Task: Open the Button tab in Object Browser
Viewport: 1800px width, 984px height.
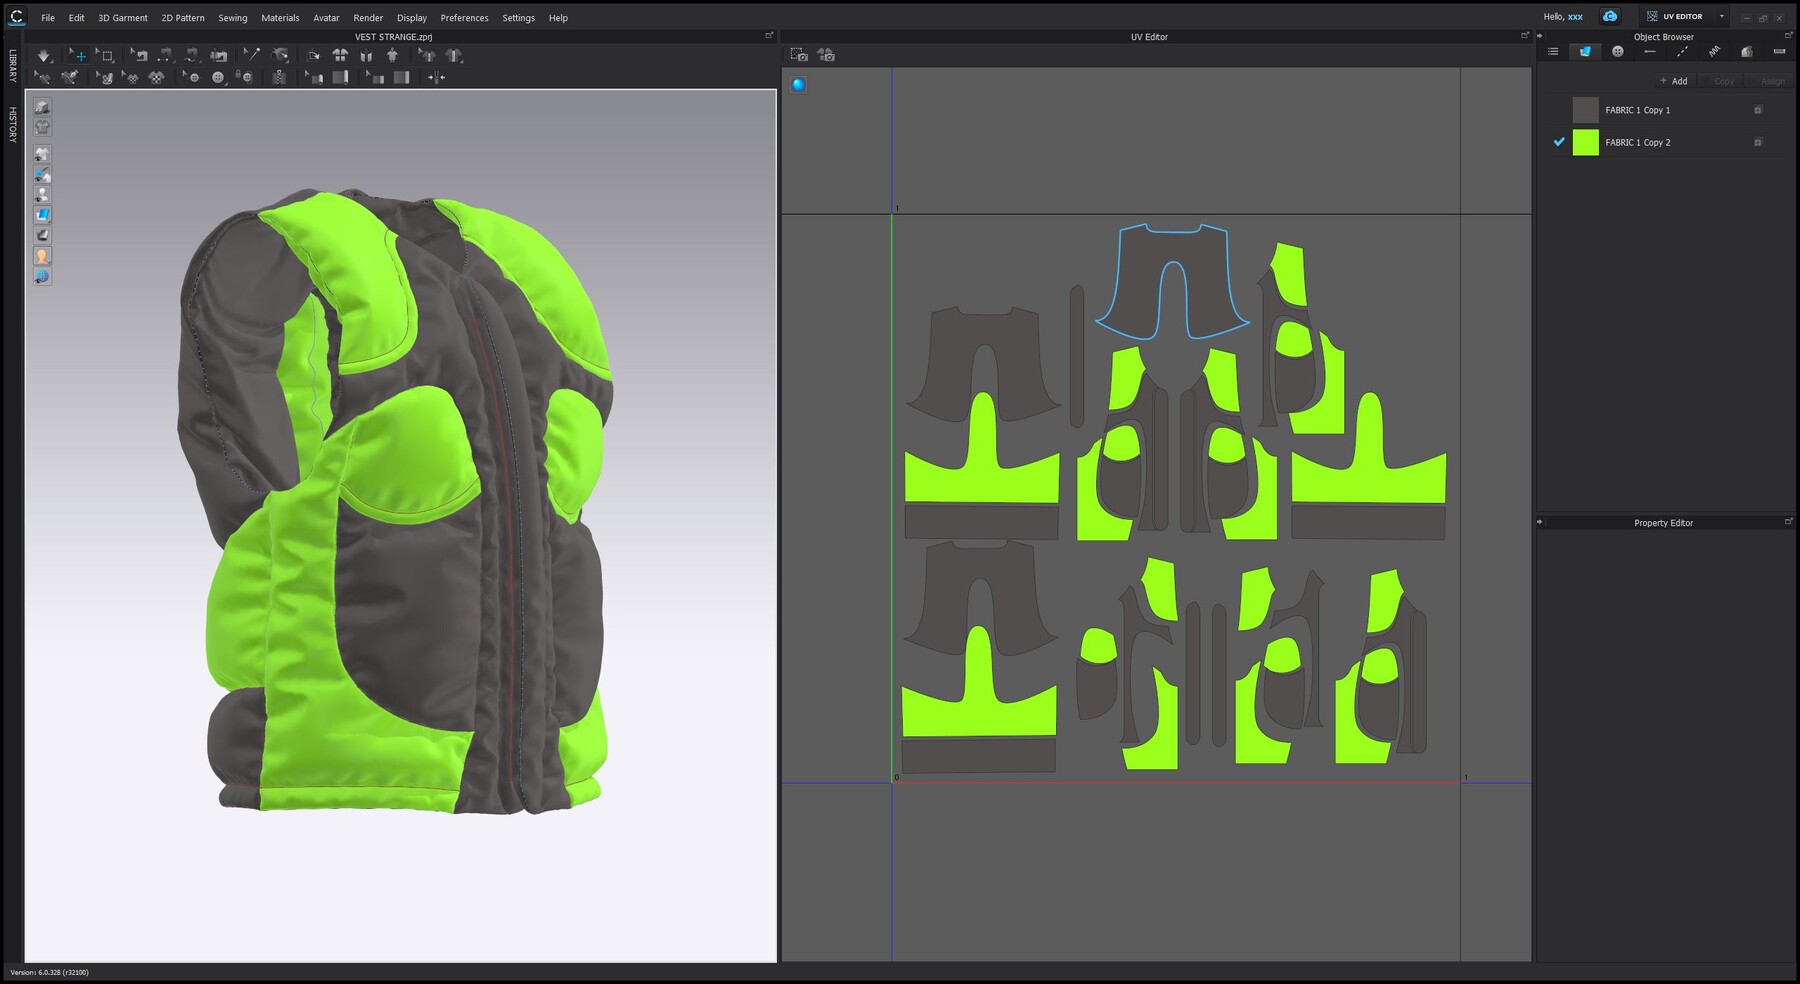Action: 1617,51
